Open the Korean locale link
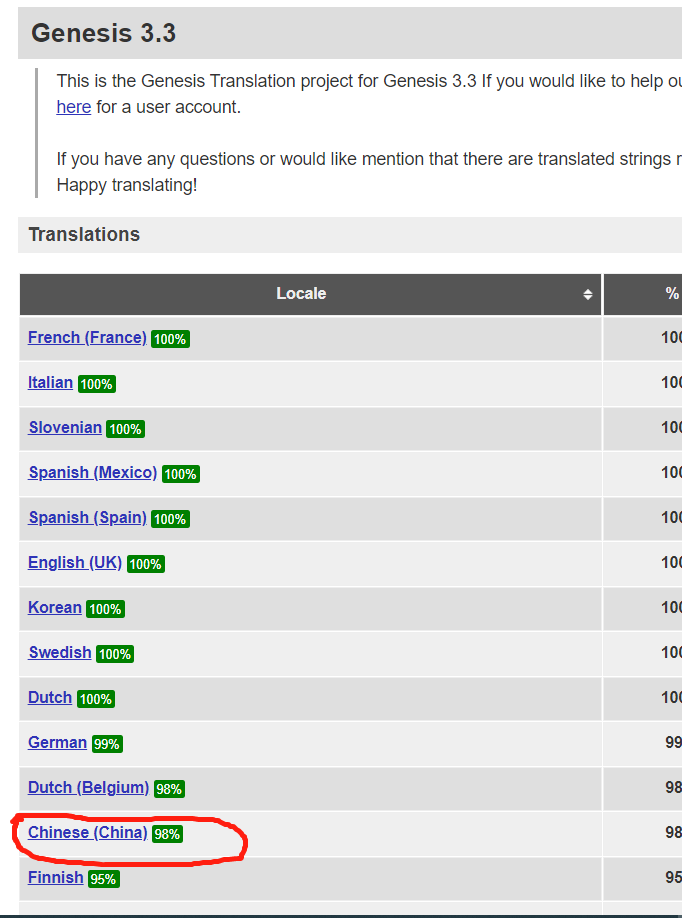 pos(55,608)
